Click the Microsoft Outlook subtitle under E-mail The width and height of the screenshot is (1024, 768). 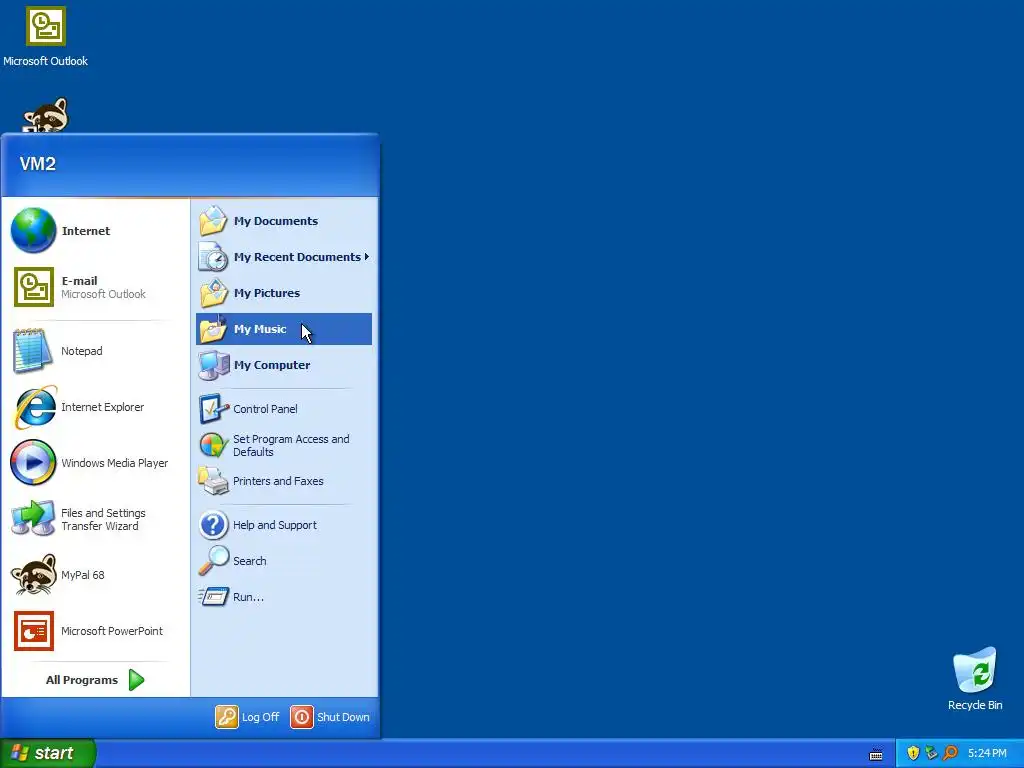coord(103,294)
